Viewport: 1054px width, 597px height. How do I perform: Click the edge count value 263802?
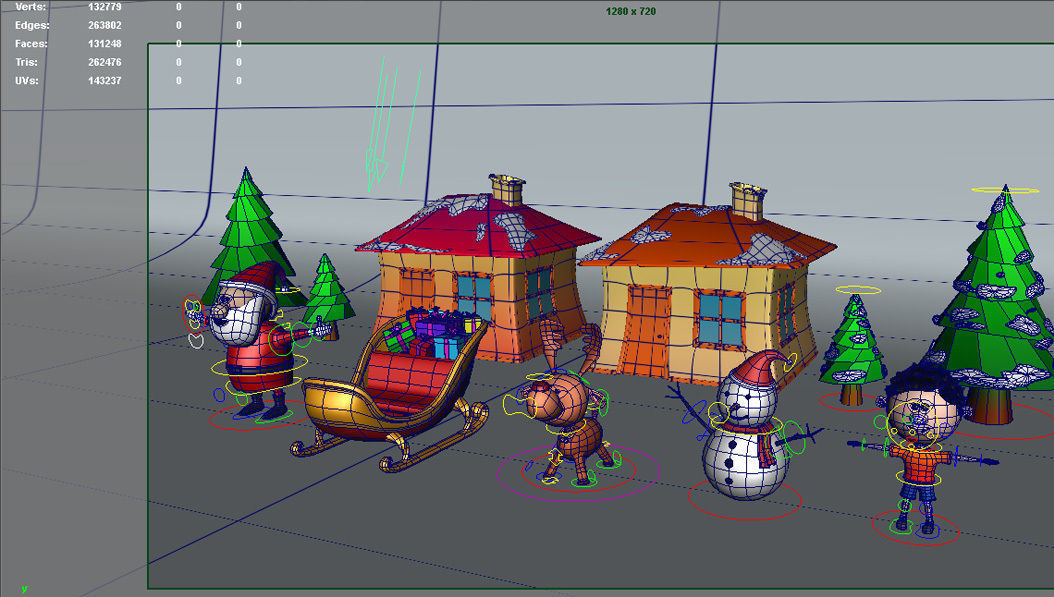[x=105, y=25]
